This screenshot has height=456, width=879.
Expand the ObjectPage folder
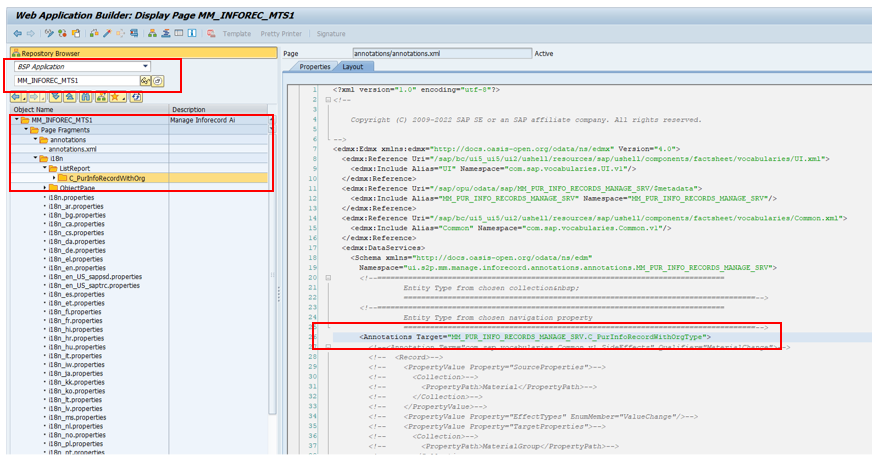click(45, 187)
